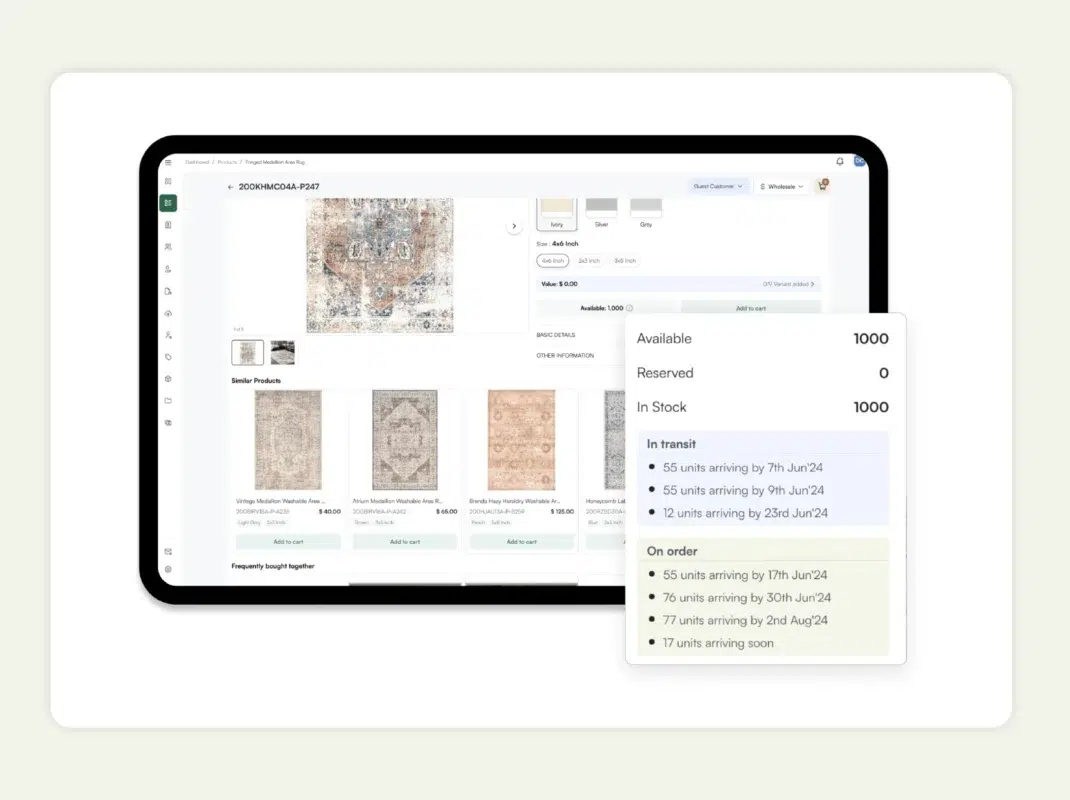The width and height of the screenshot is (1070, 800).
Task: Open the Wholesale pricing dropdown
Action: pyautogui.click(x=782, y=186)
